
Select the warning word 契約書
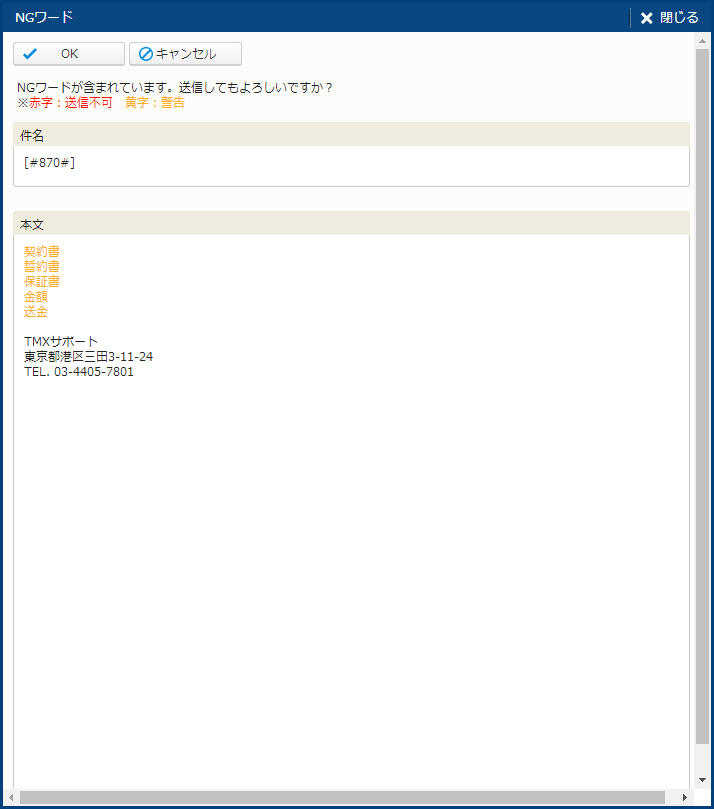(42, 252)
